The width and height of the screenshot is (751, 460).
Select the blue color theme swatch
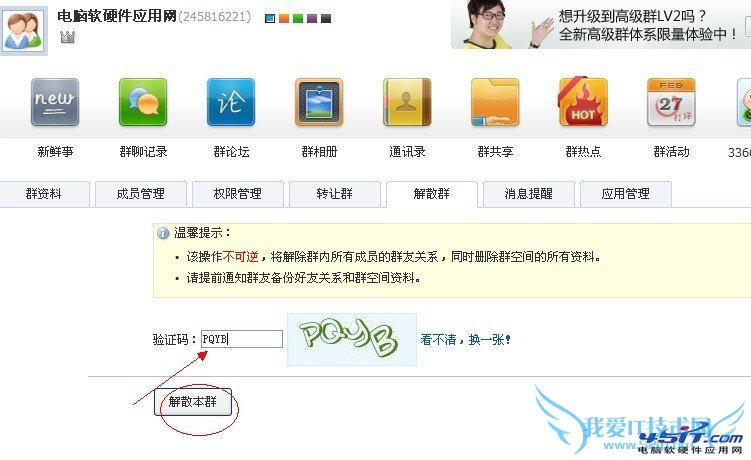[270, 19]
